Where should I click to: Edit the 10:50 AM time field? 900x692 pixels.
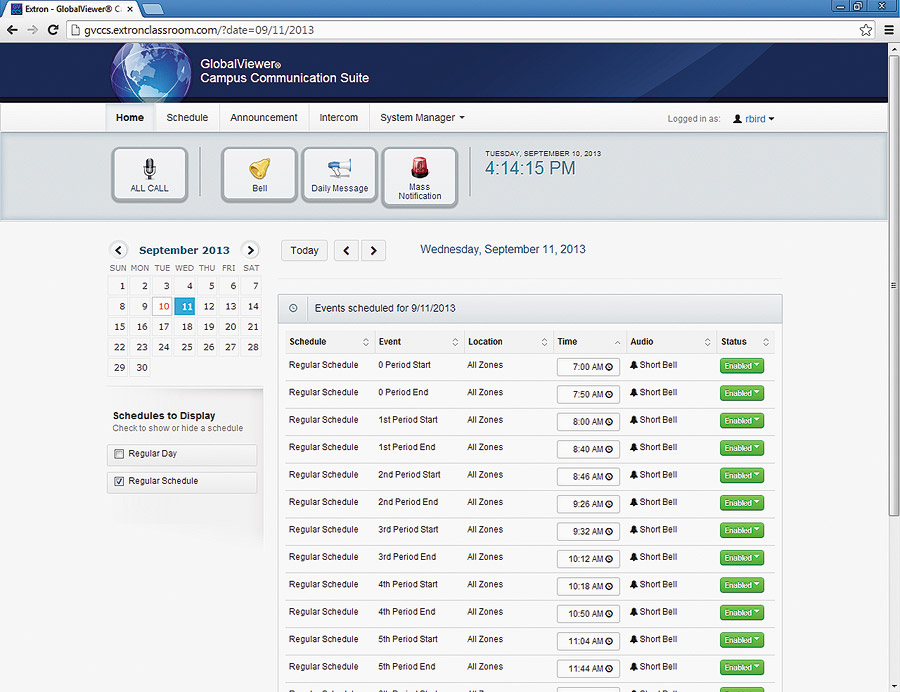click(588, 613)
